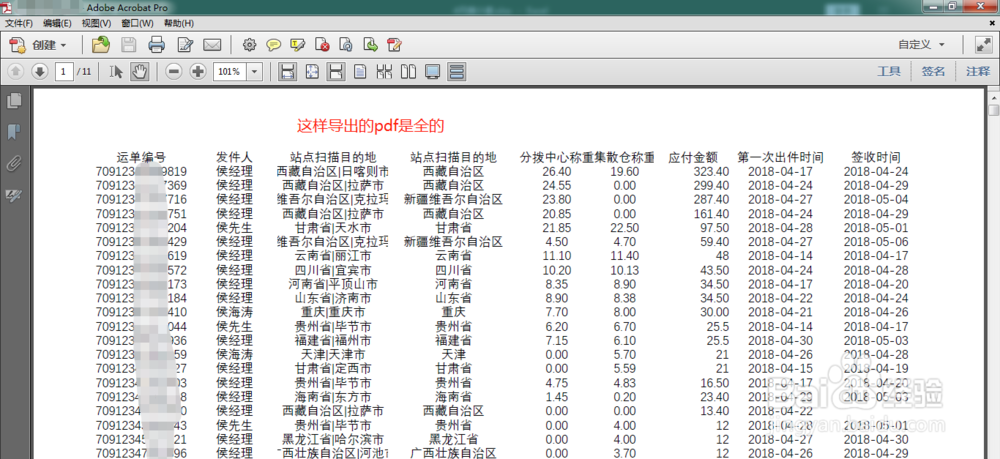Click the 黑龙江省|哈尔滨市 cell

[333, 439]
